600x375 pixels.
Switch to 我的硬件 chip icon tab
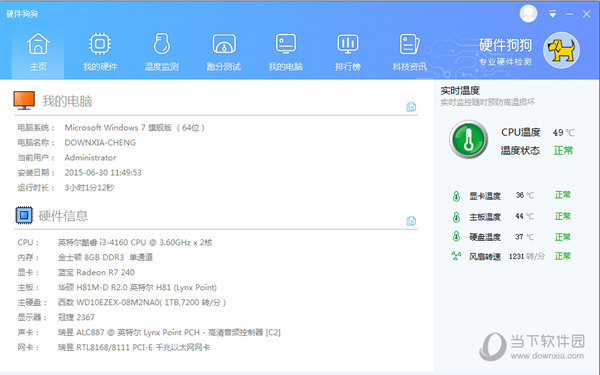tap(100, 52)
